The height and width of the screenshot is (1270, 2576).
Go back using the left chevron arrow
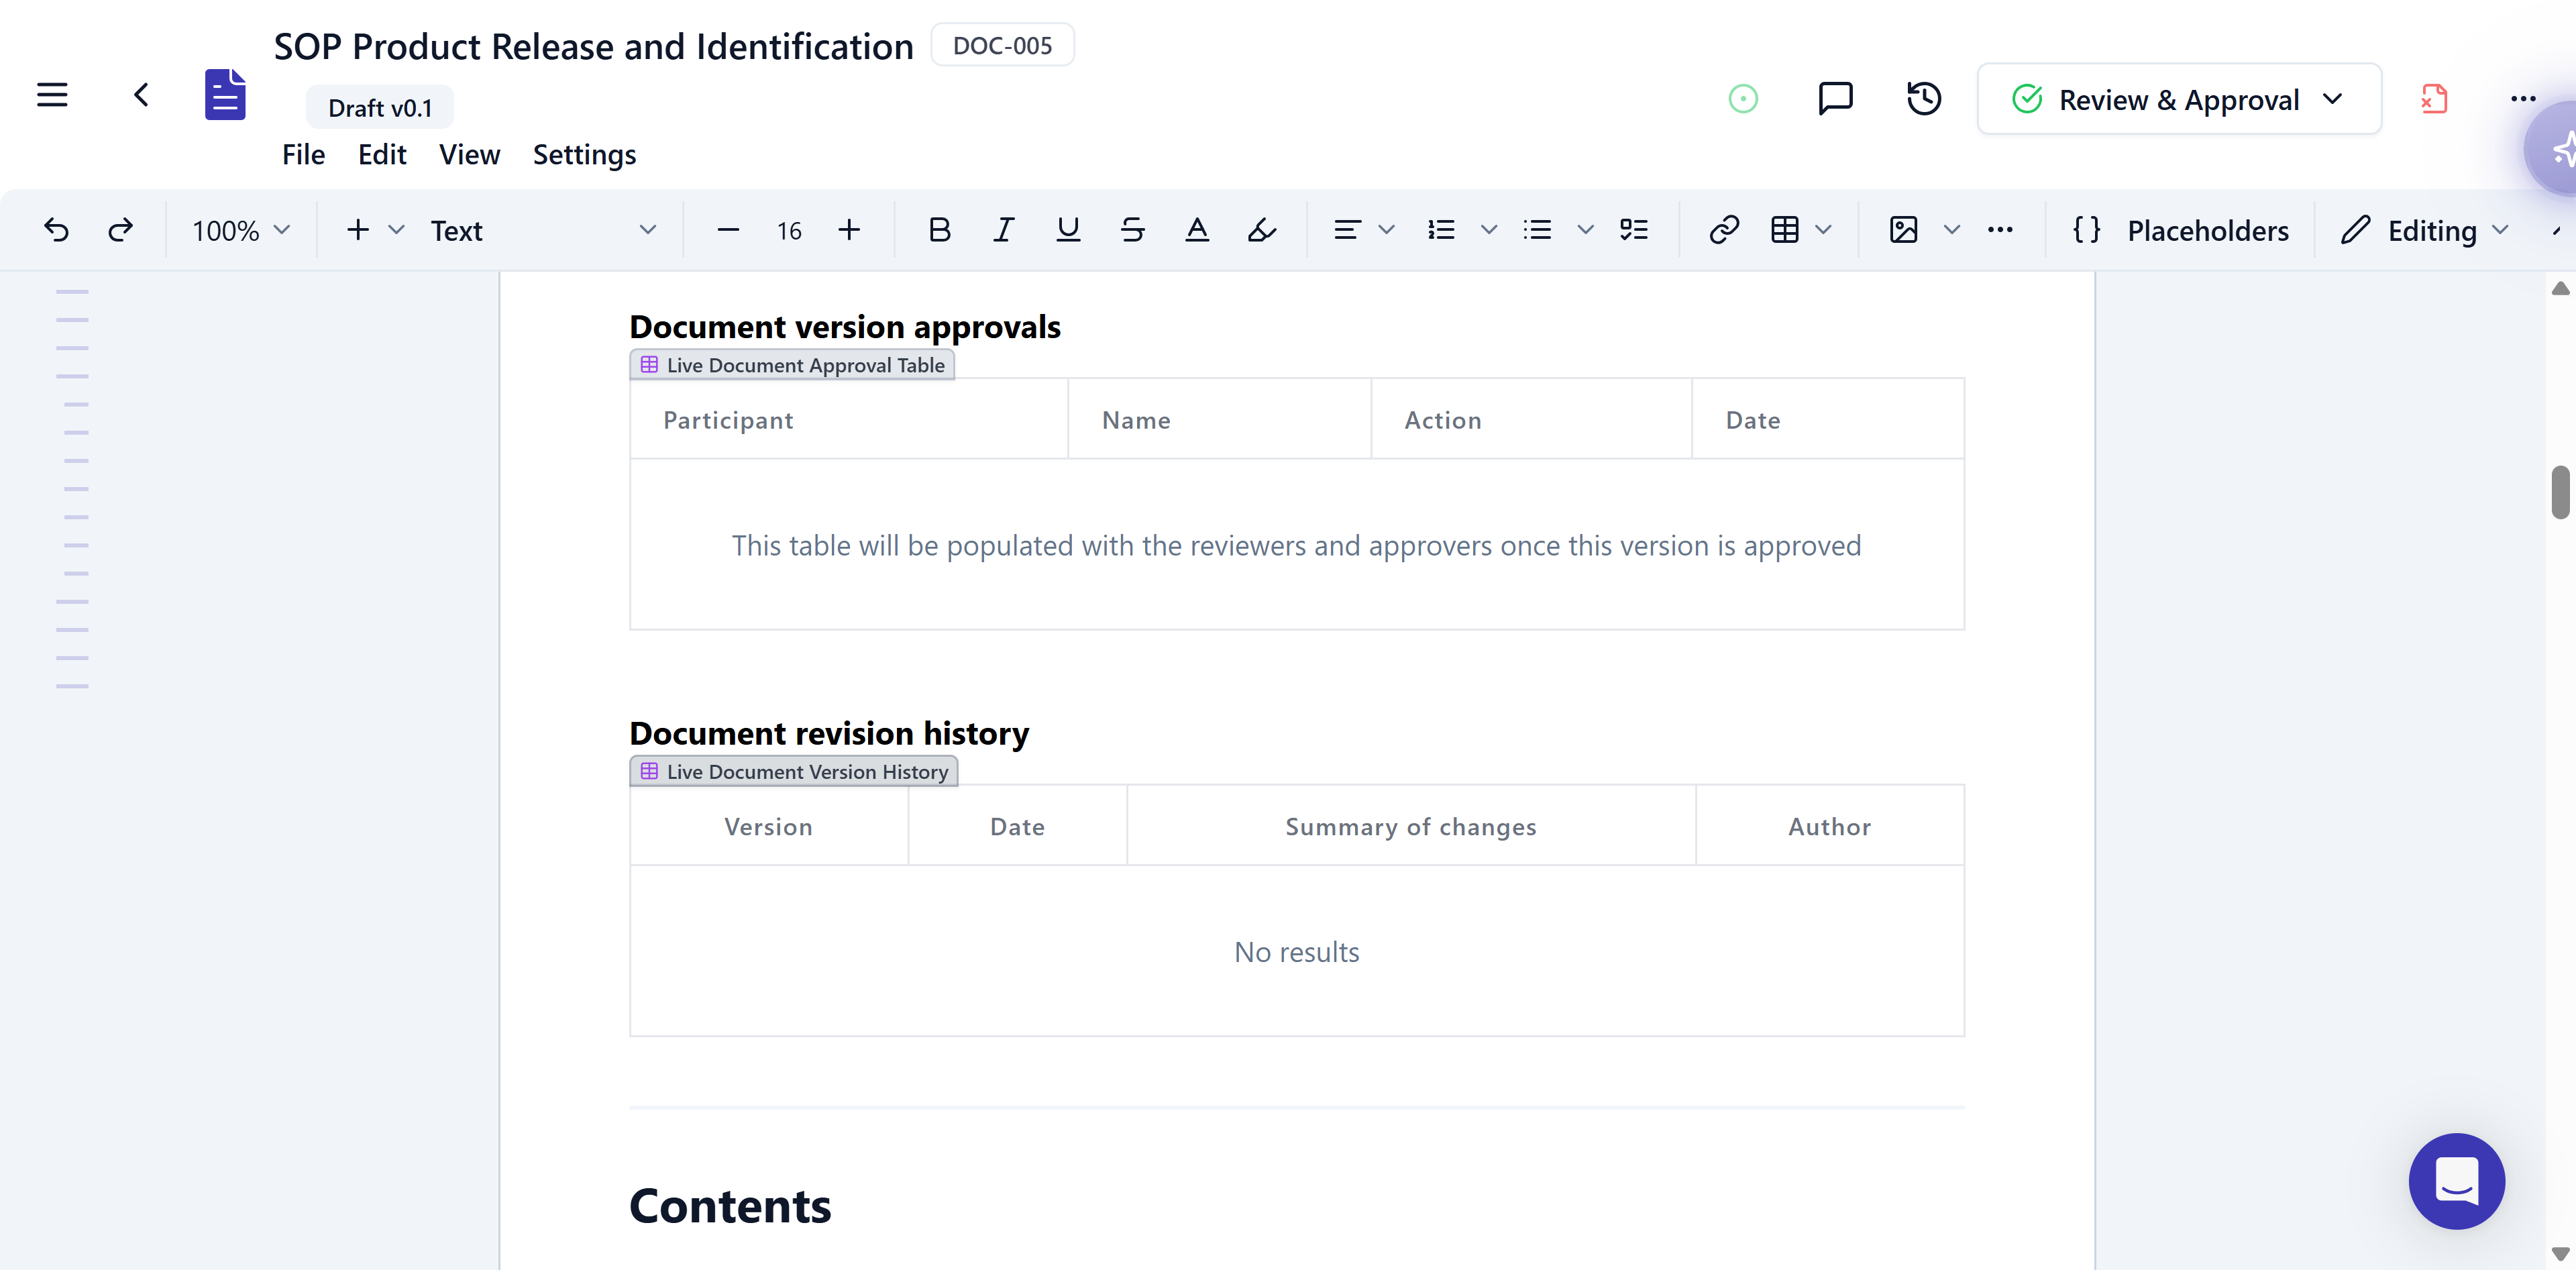pyautogui.click(x=141, y=95)
